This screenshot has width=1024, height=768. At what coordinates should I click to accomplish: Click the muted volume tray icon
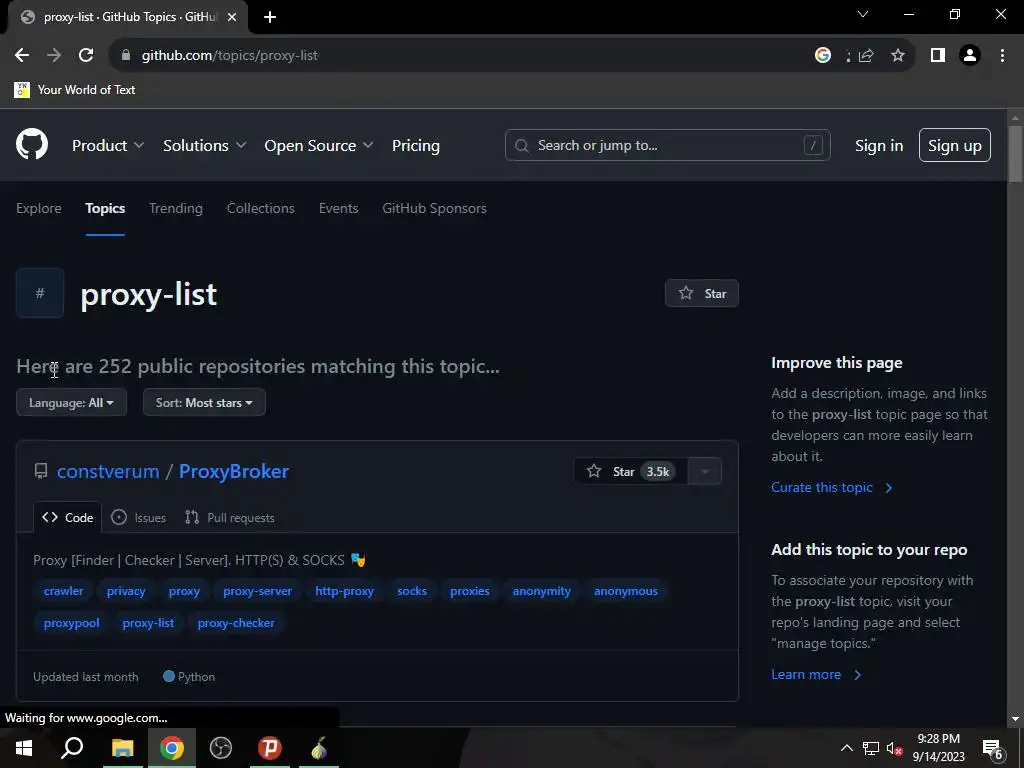coord(894,748)
